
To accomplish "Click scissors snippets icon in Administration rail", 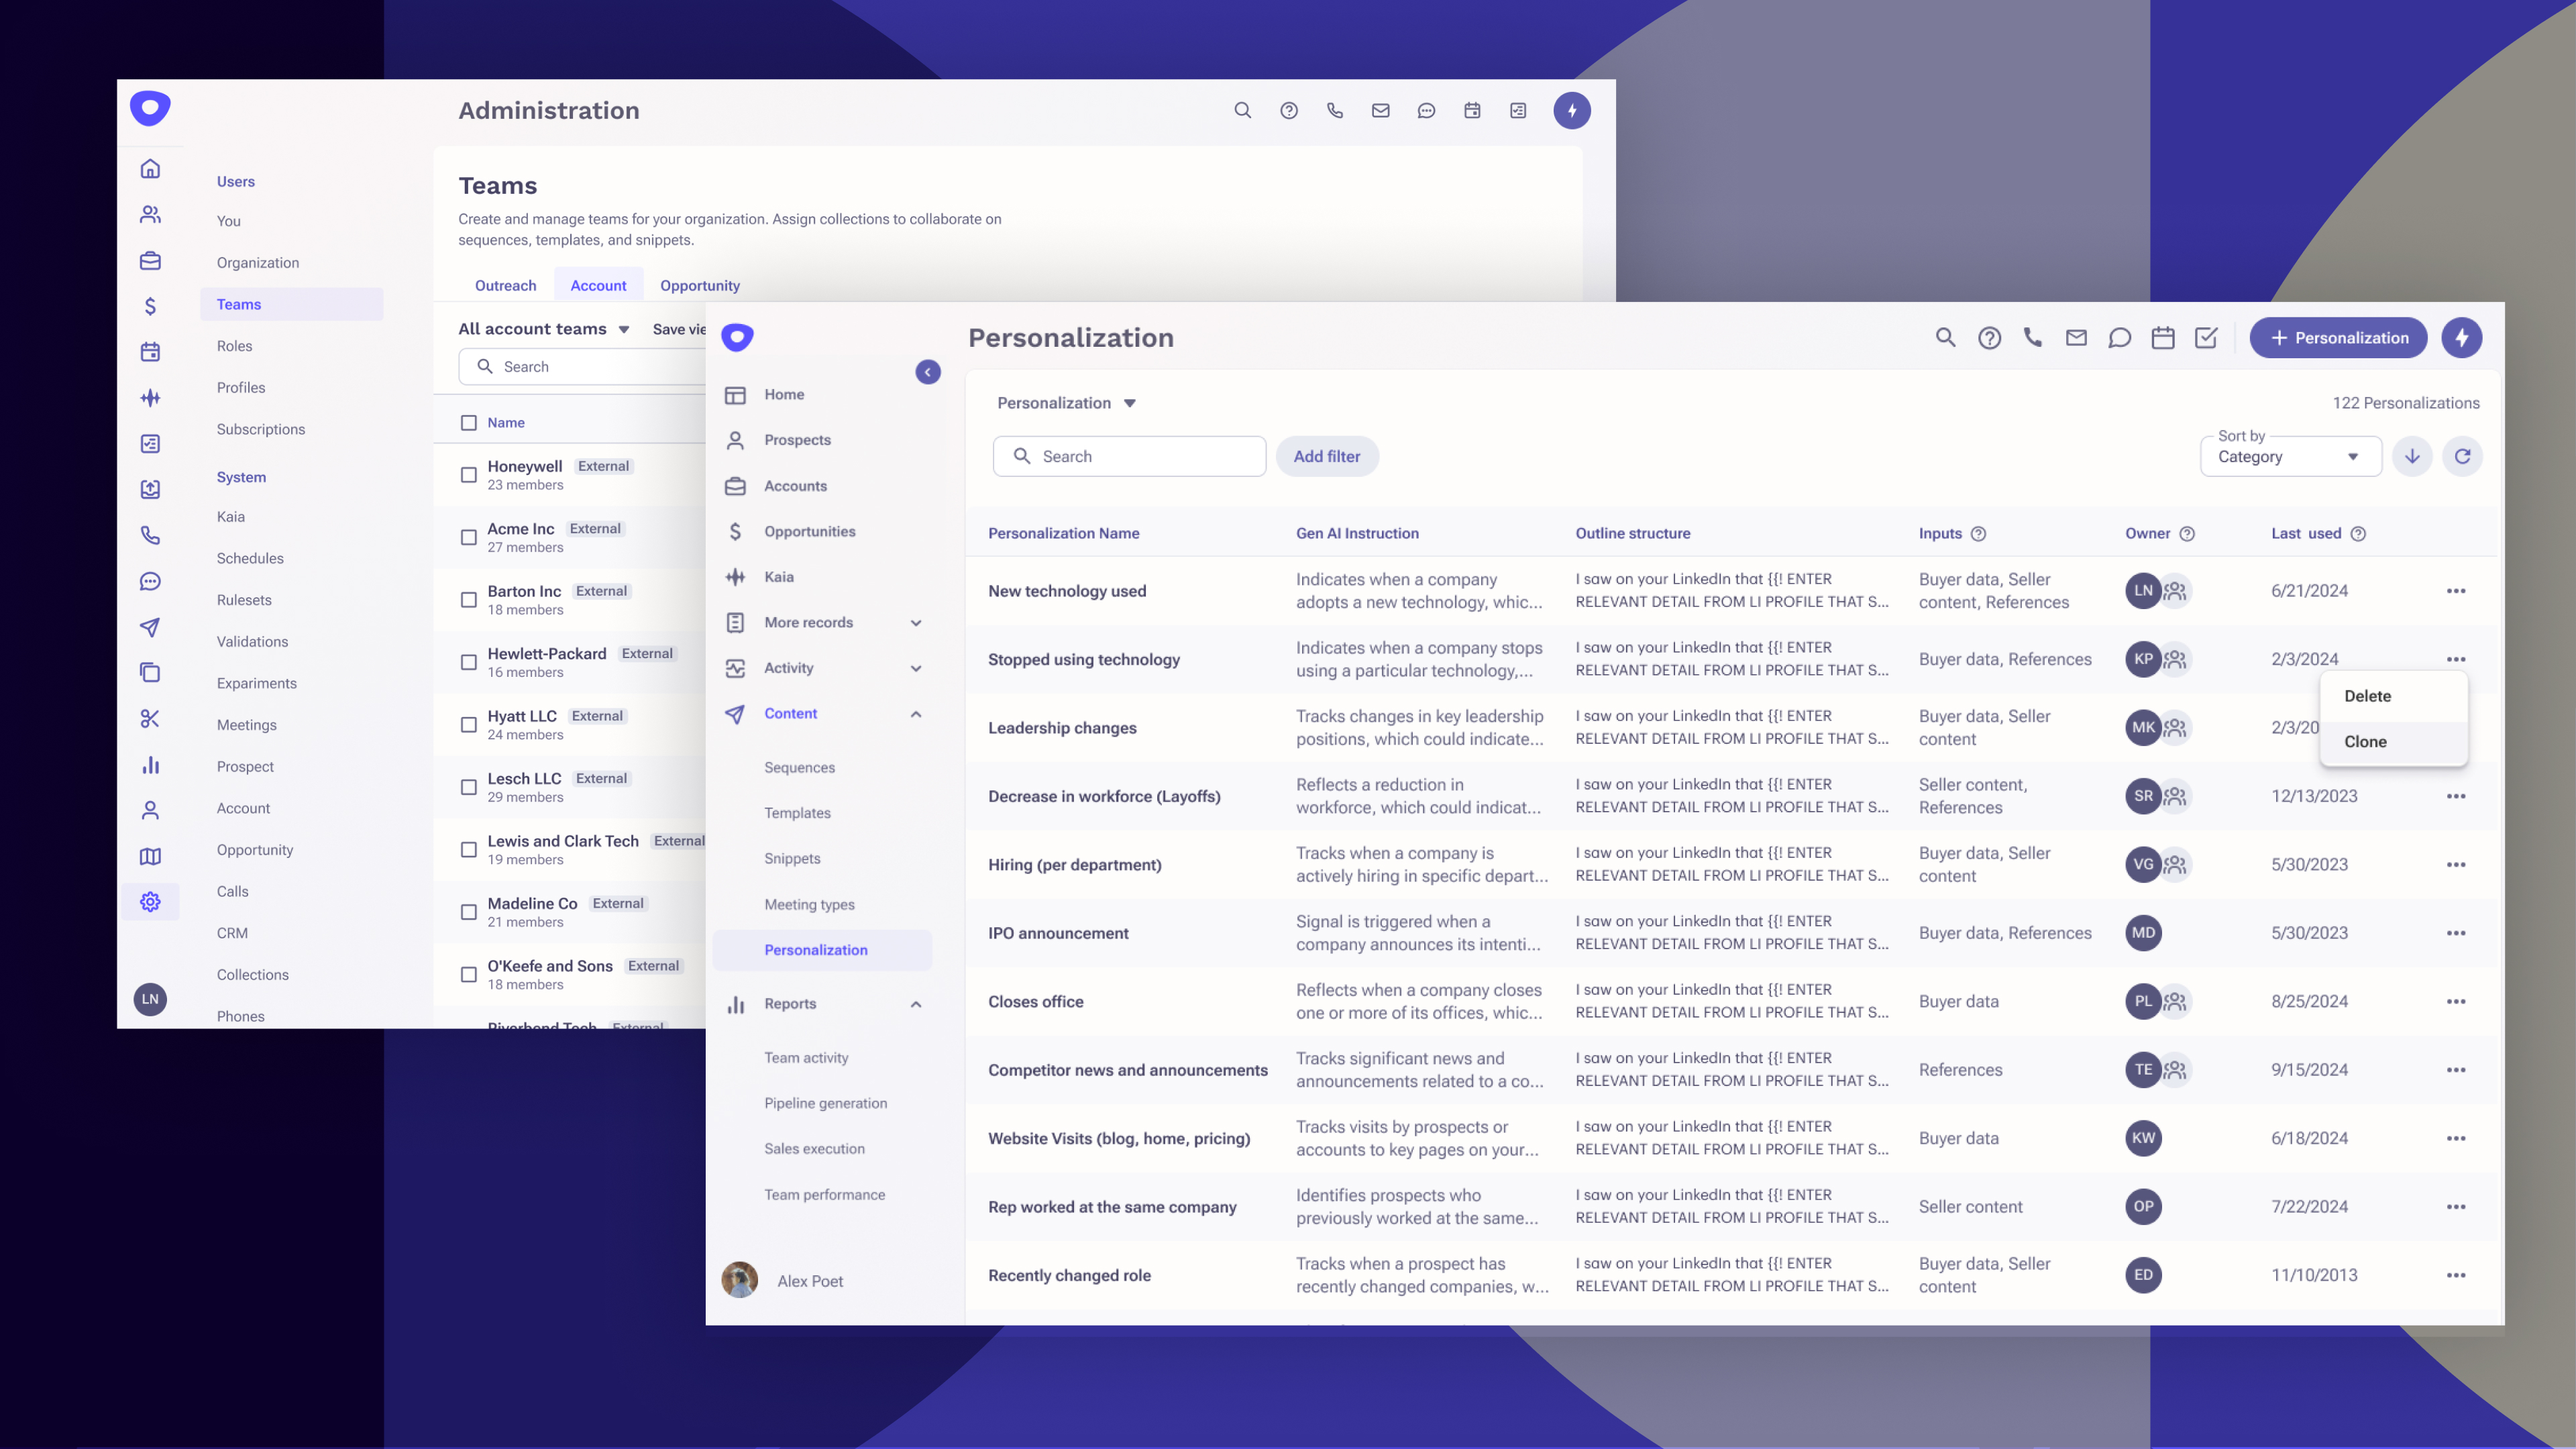I will tap(150, 719).
